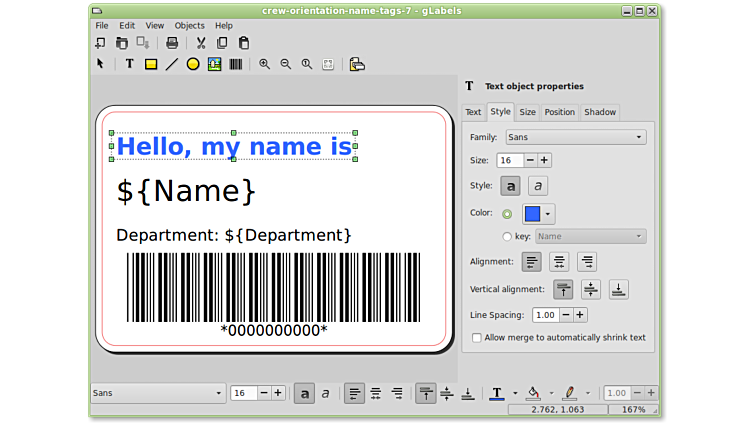
Task: Pick the Ellipse tool
Action: pyautogui.click(x=193, y=64)
